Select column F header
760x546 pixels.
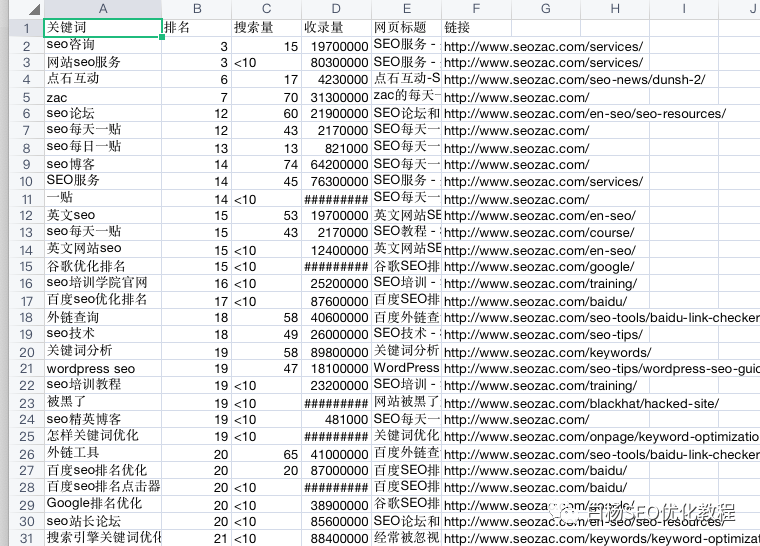[x=476, y=9]
